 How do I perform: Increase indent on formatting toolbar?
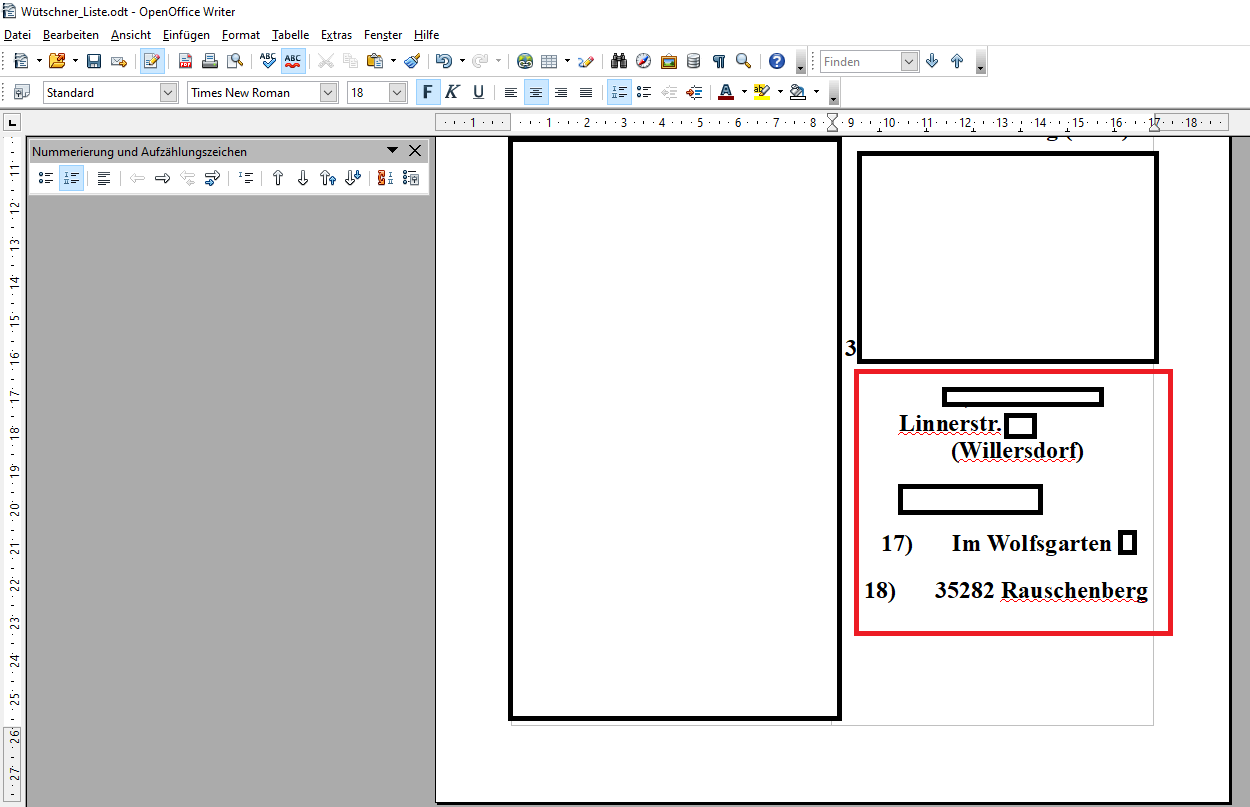coord(694,92)
